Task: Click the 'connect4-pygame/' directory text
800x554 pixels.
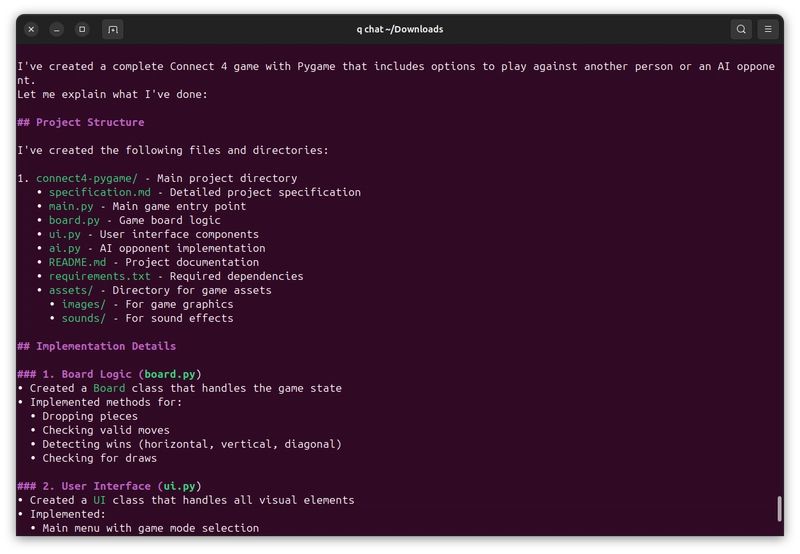Action: (x=87, y=179)
